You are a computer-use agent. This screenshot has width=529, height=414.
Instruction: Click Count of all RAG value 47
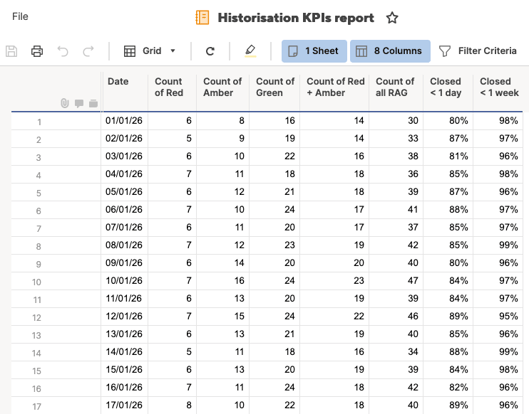point(396,281)
